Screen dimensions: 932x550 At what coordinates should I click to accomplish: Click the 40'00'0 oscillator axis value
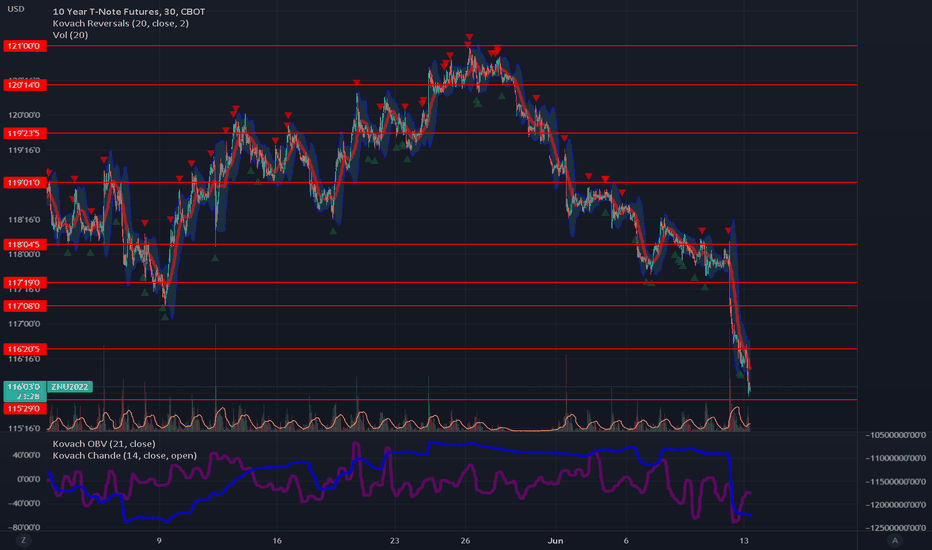click(x=28, y=455)
